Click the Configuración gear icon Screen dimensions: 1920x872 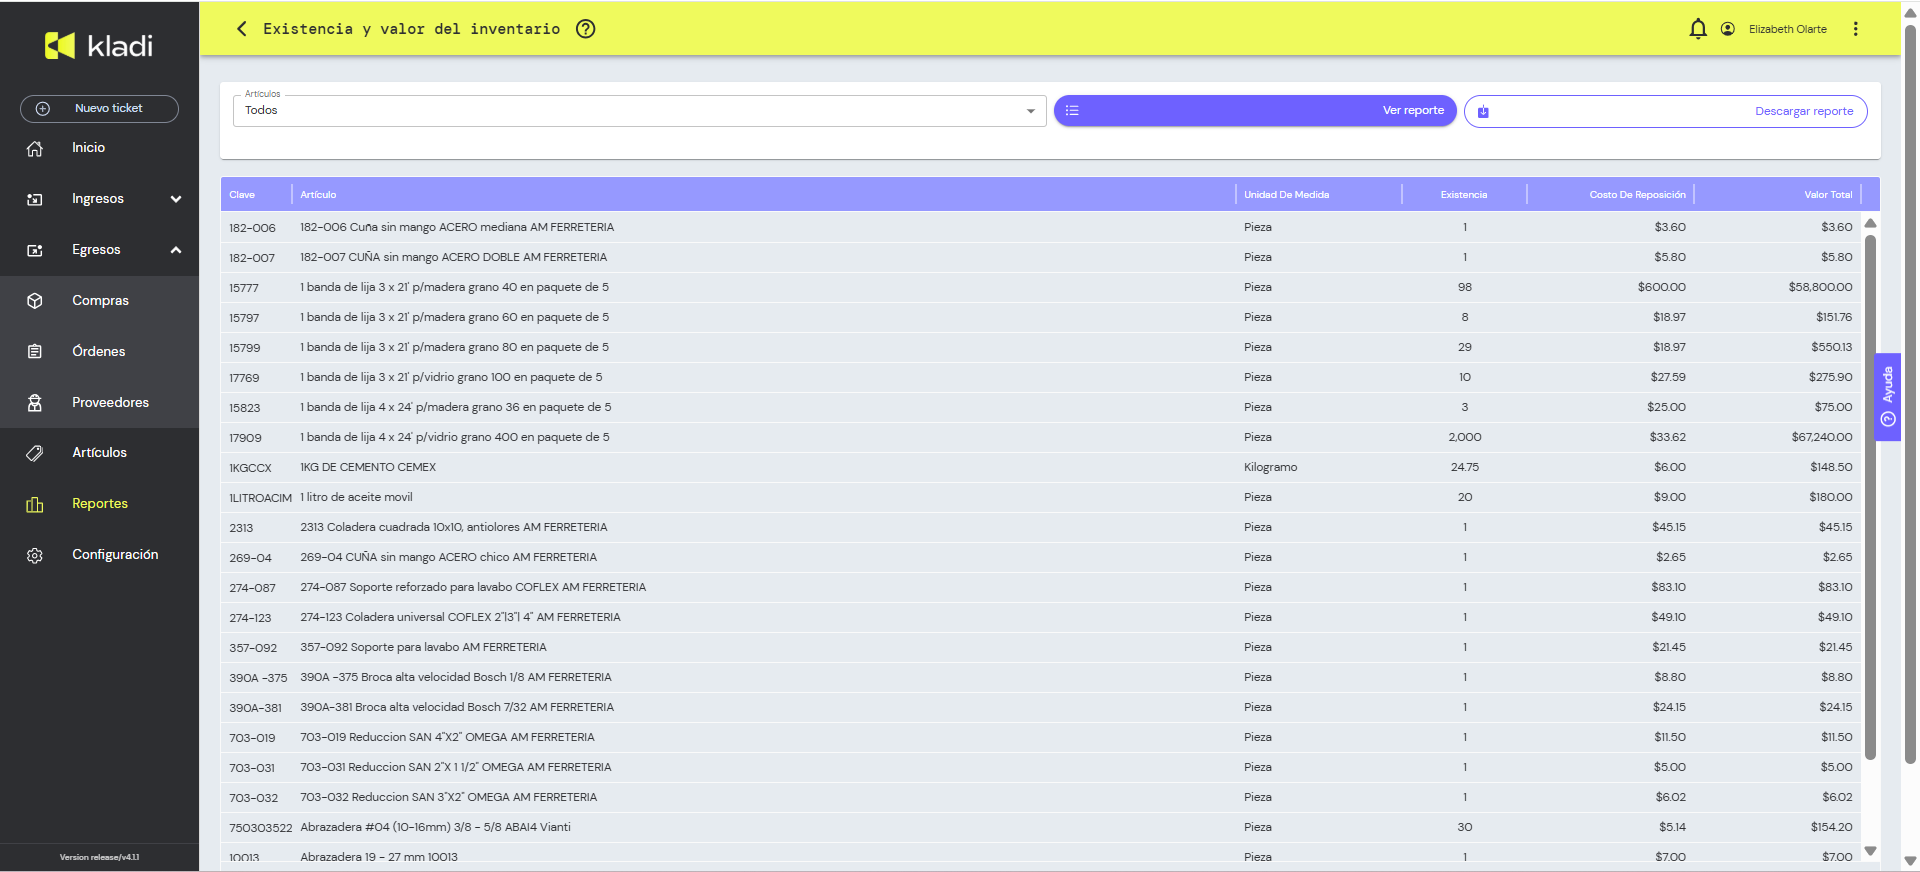[35, 555]
